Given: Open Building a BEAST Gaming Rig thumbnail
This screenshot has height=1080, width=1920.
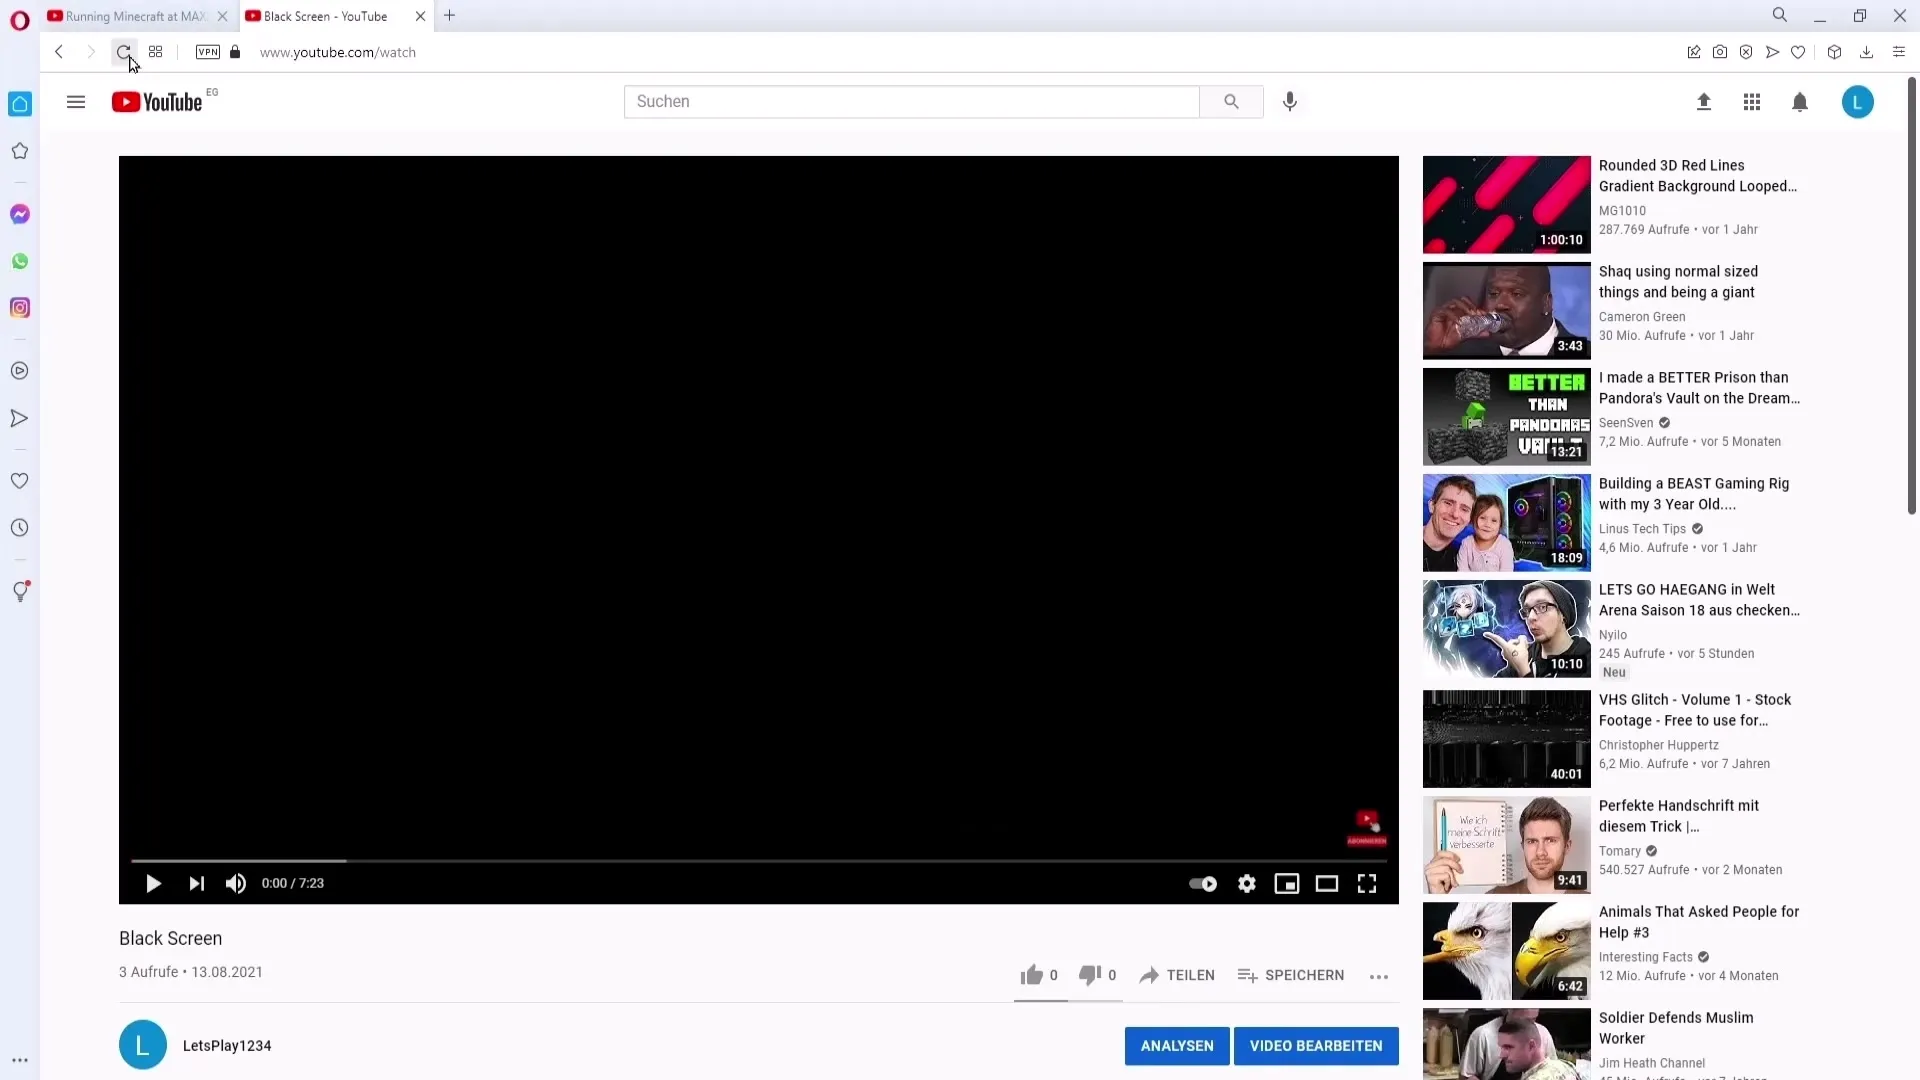Looking at the screenshot, I should 1506,522.
